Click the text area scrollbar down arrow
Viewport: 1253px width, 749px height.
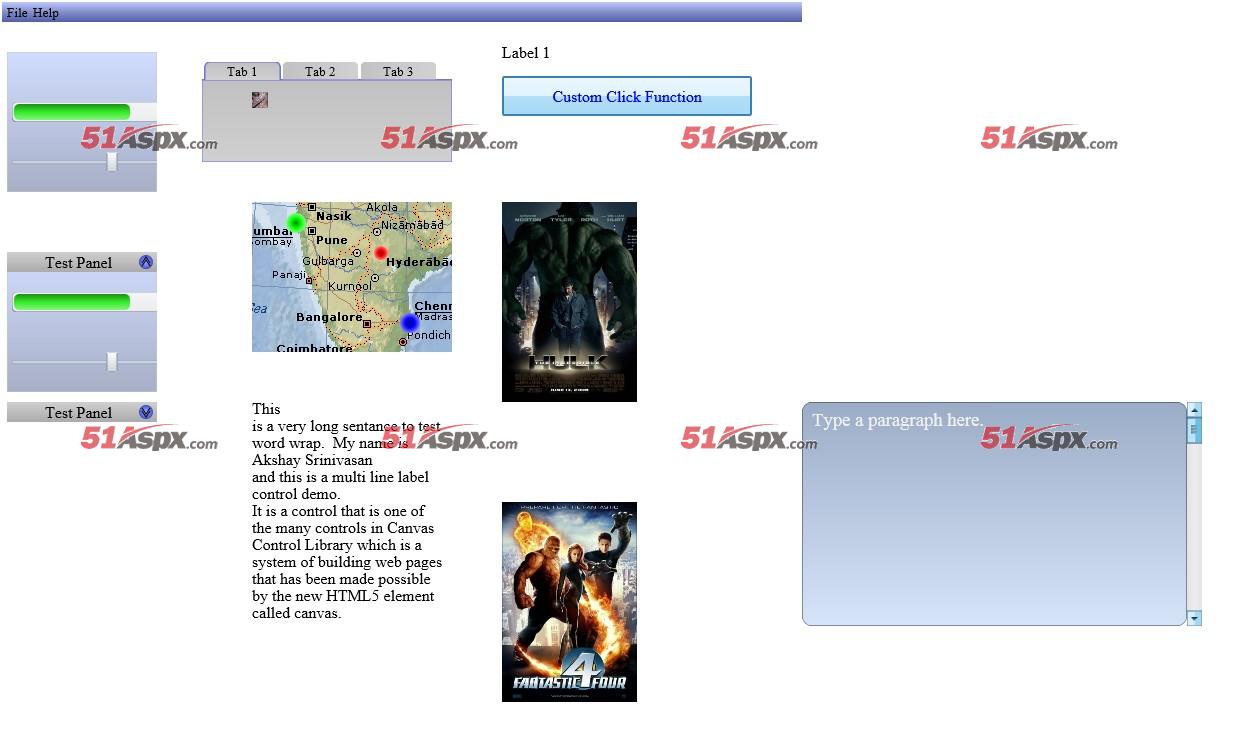(1194, 619)
